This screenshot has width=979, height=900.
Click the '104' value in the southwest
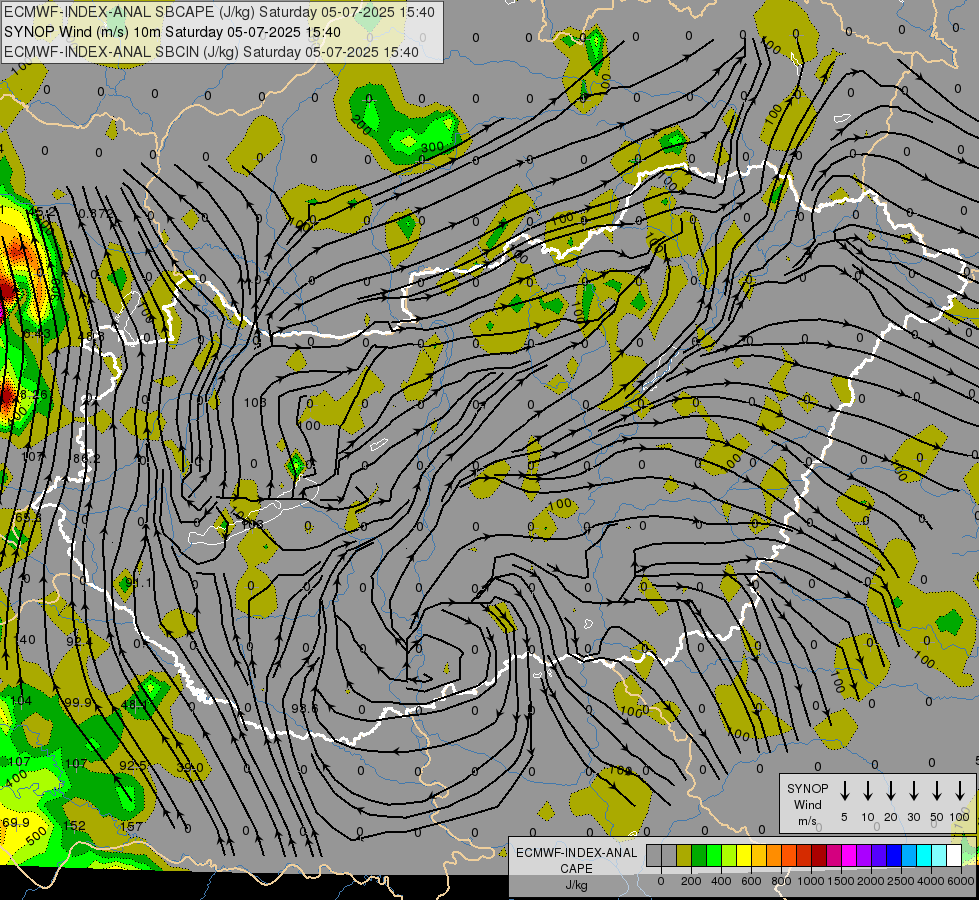(x=21, y=701)
